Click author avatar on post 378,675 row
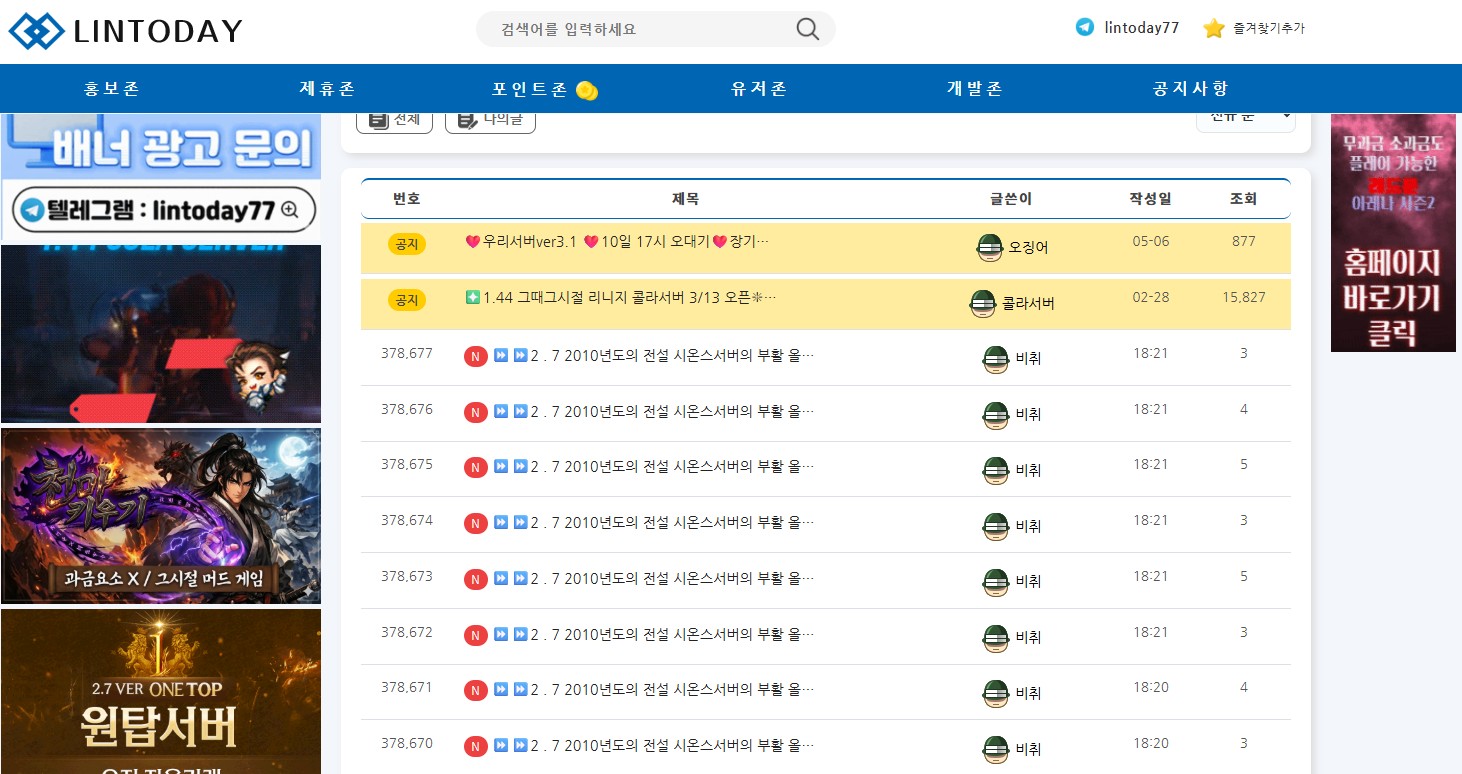The height and width of the screenshot is (774, 1462). click(x=995, y=470)
